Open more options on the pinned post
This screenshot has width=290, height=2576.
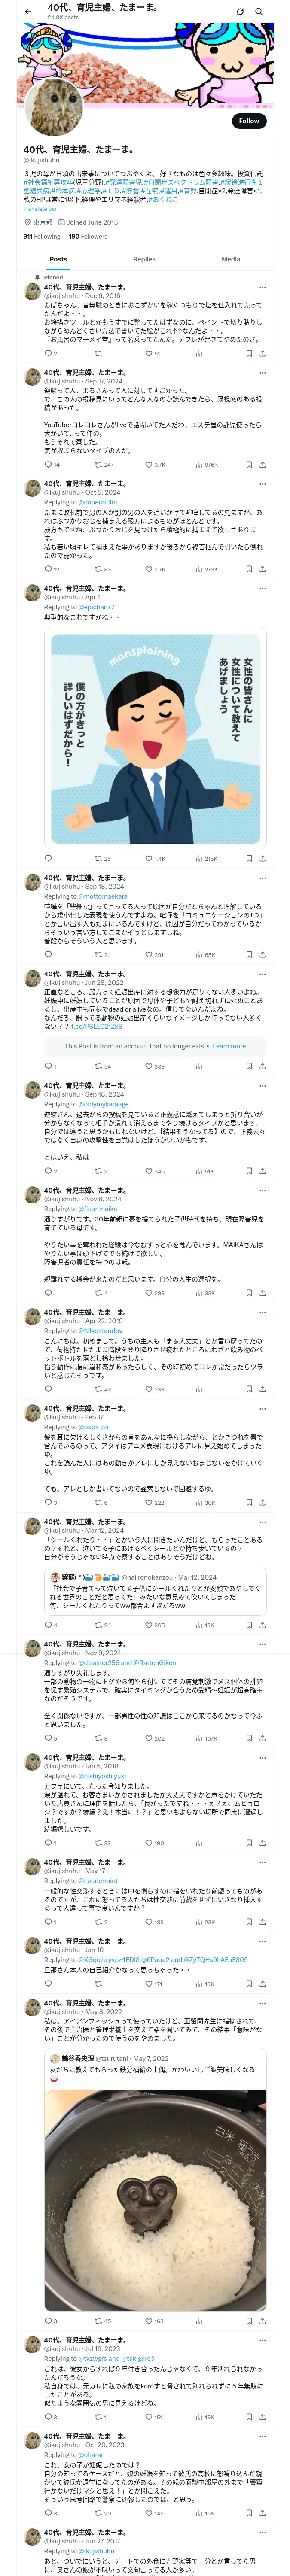click(262, 287)
